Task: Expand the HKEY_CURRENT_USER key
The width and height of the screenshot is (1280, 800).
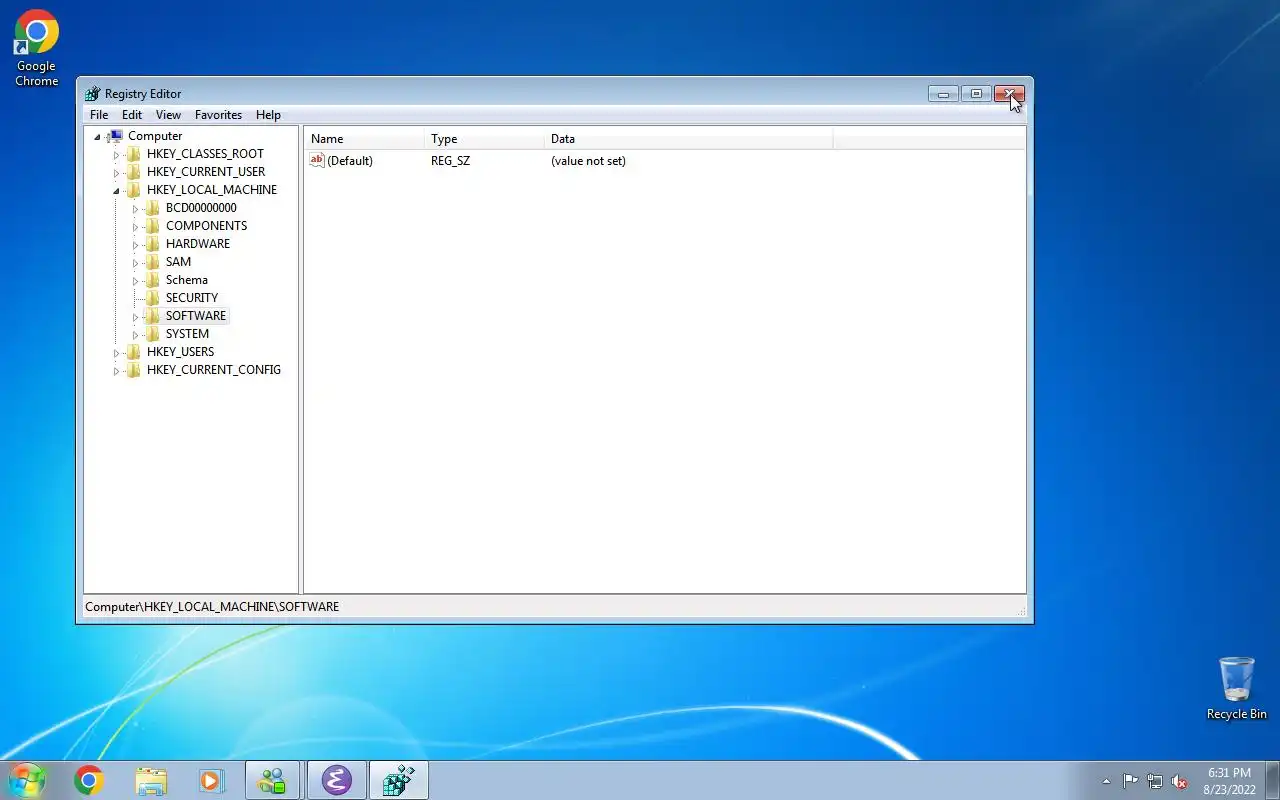Action: click(116, 172)
